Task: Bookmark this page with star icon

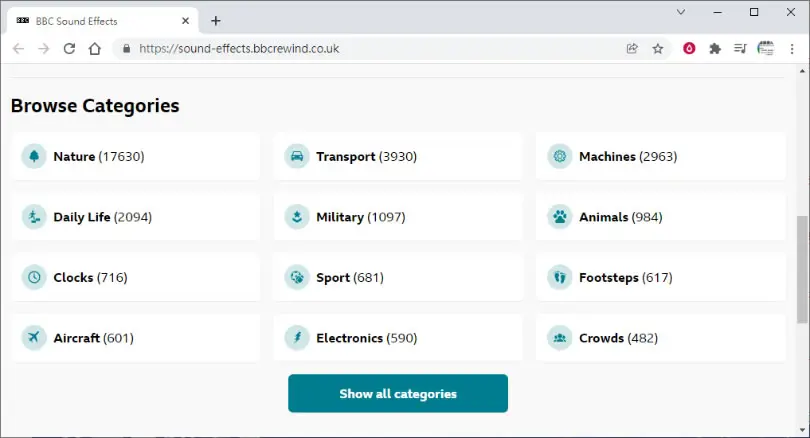Action: [658, 49]
